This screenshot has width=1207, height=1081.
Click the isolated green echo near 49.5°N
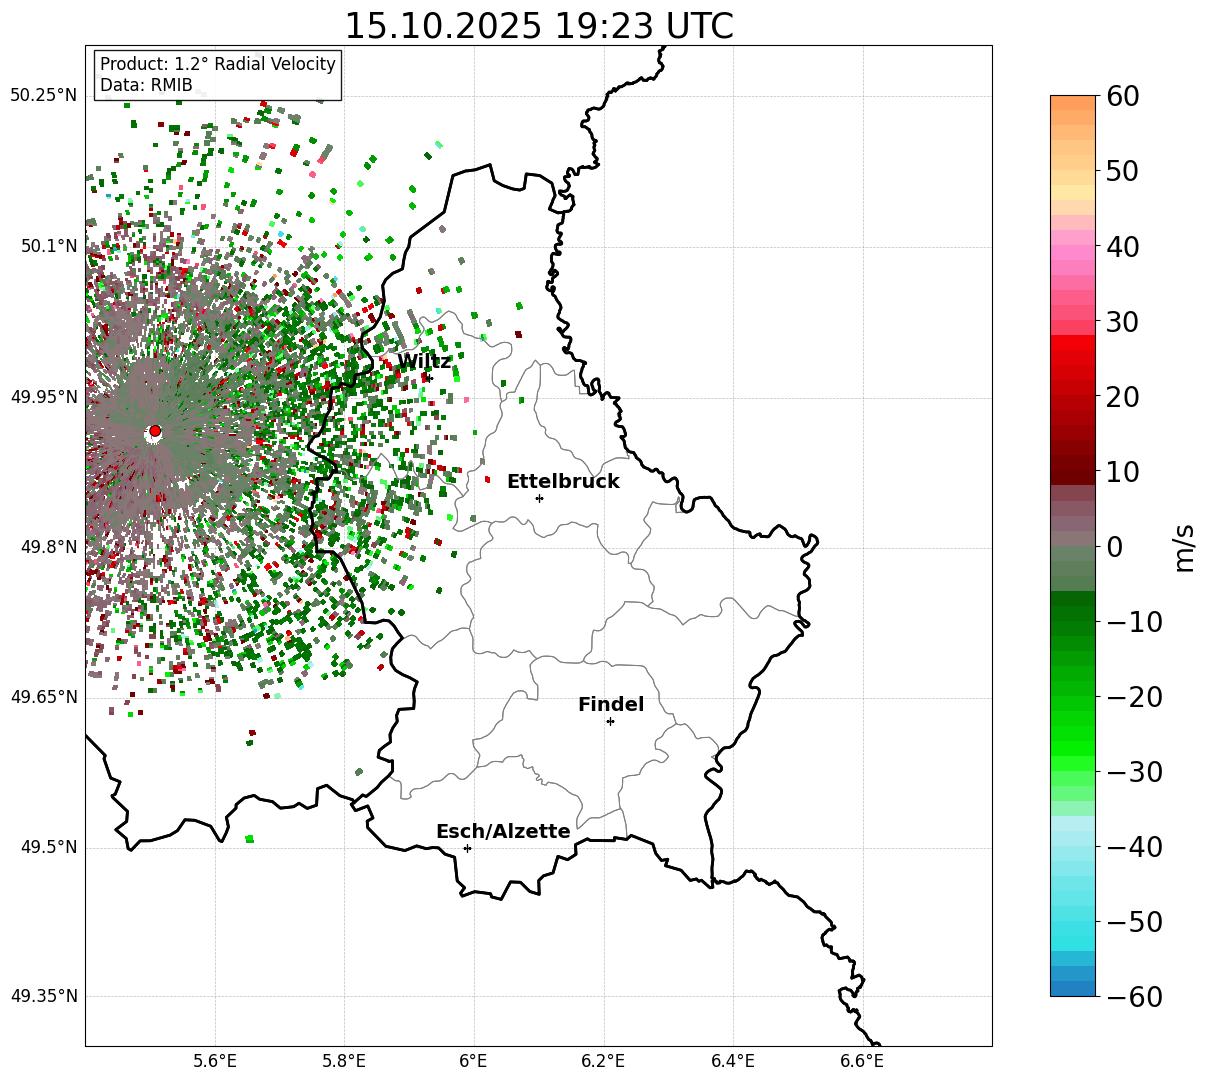point(249,839)
